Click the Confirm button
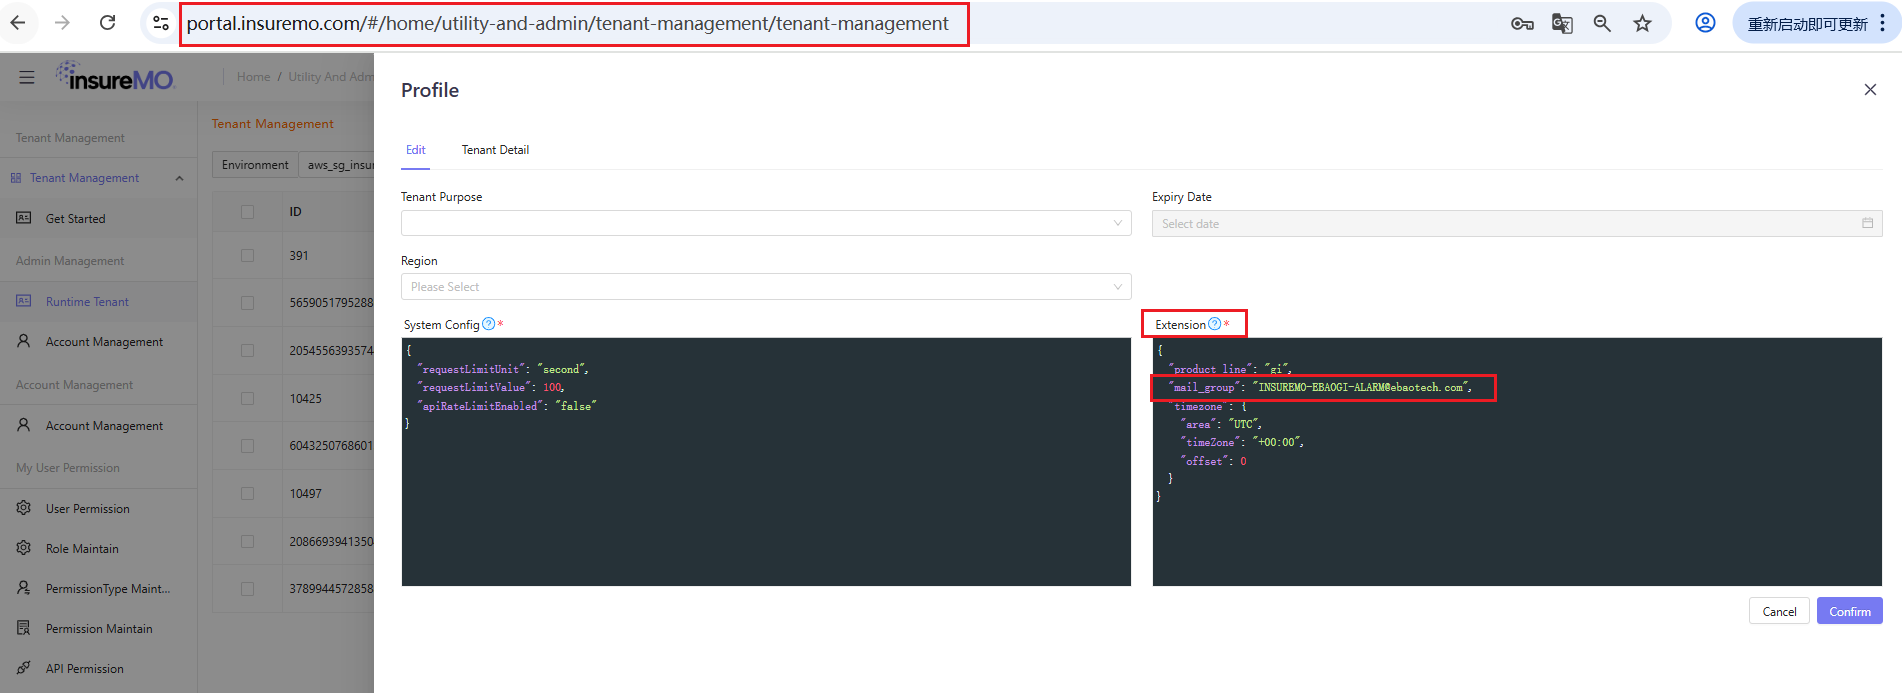The width and height of the screenshot is (1902, 693). point(1849,611)
